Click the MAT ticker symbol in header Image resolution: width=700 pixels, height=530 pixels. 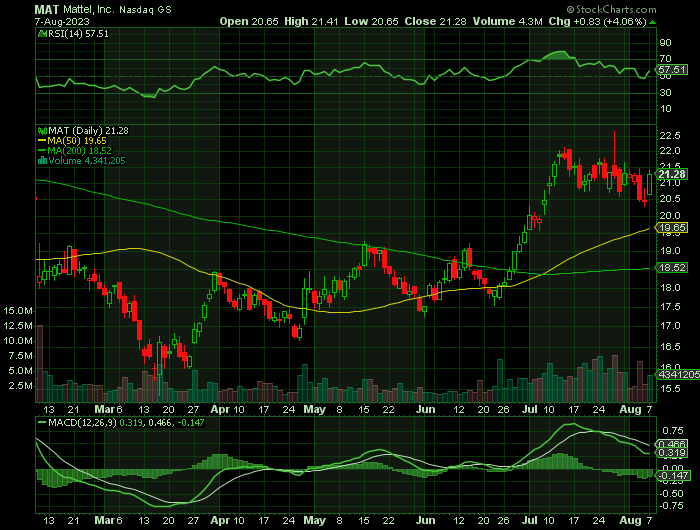click(47, 9)
